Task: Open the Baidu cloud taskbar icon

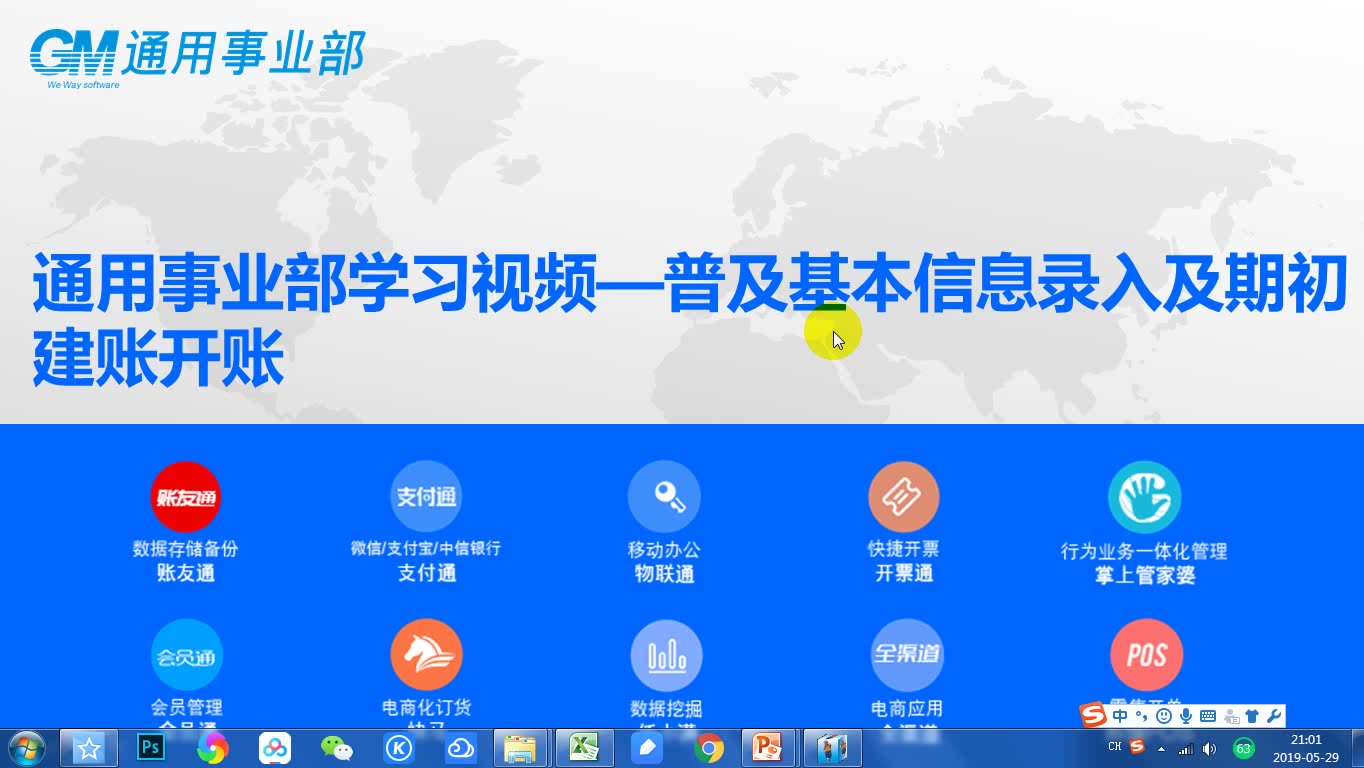Action: pos(274,748)
